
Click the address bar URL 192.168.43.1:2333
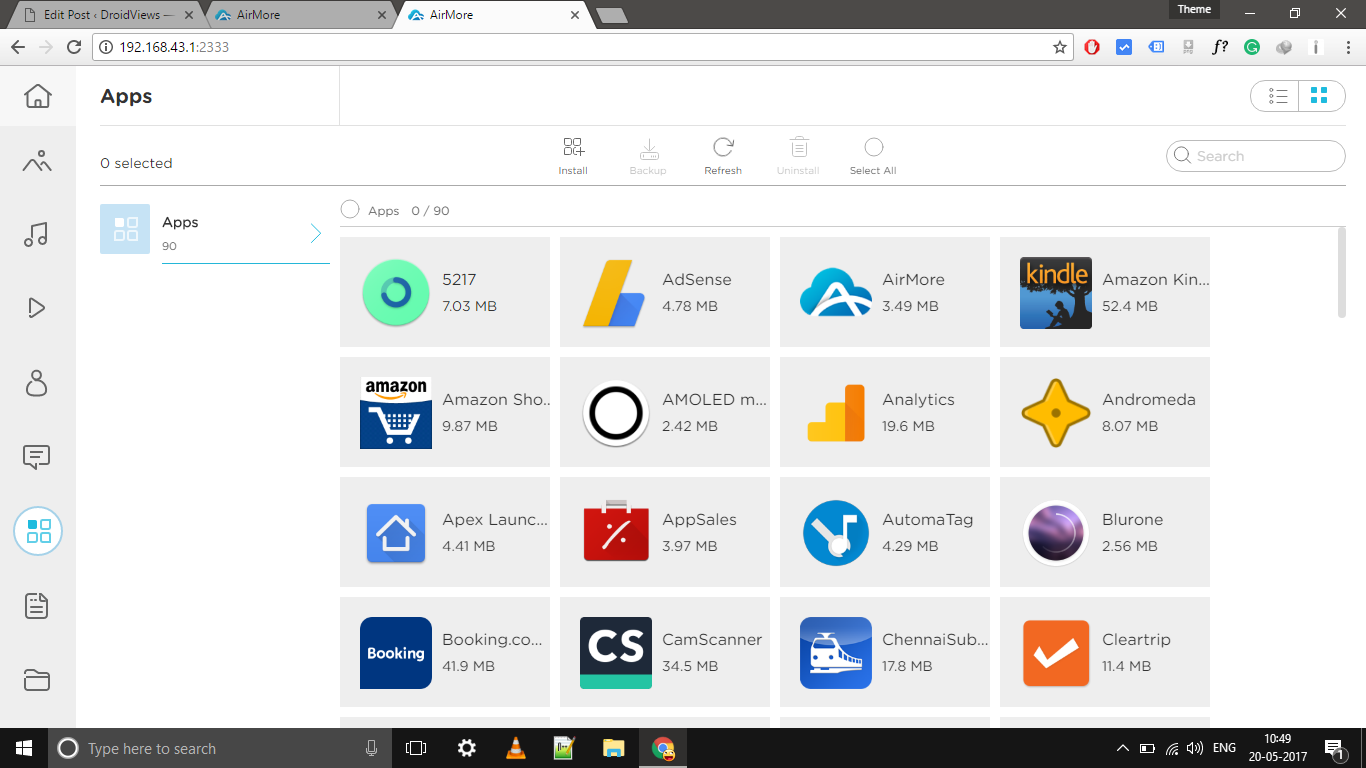[174, 47]
